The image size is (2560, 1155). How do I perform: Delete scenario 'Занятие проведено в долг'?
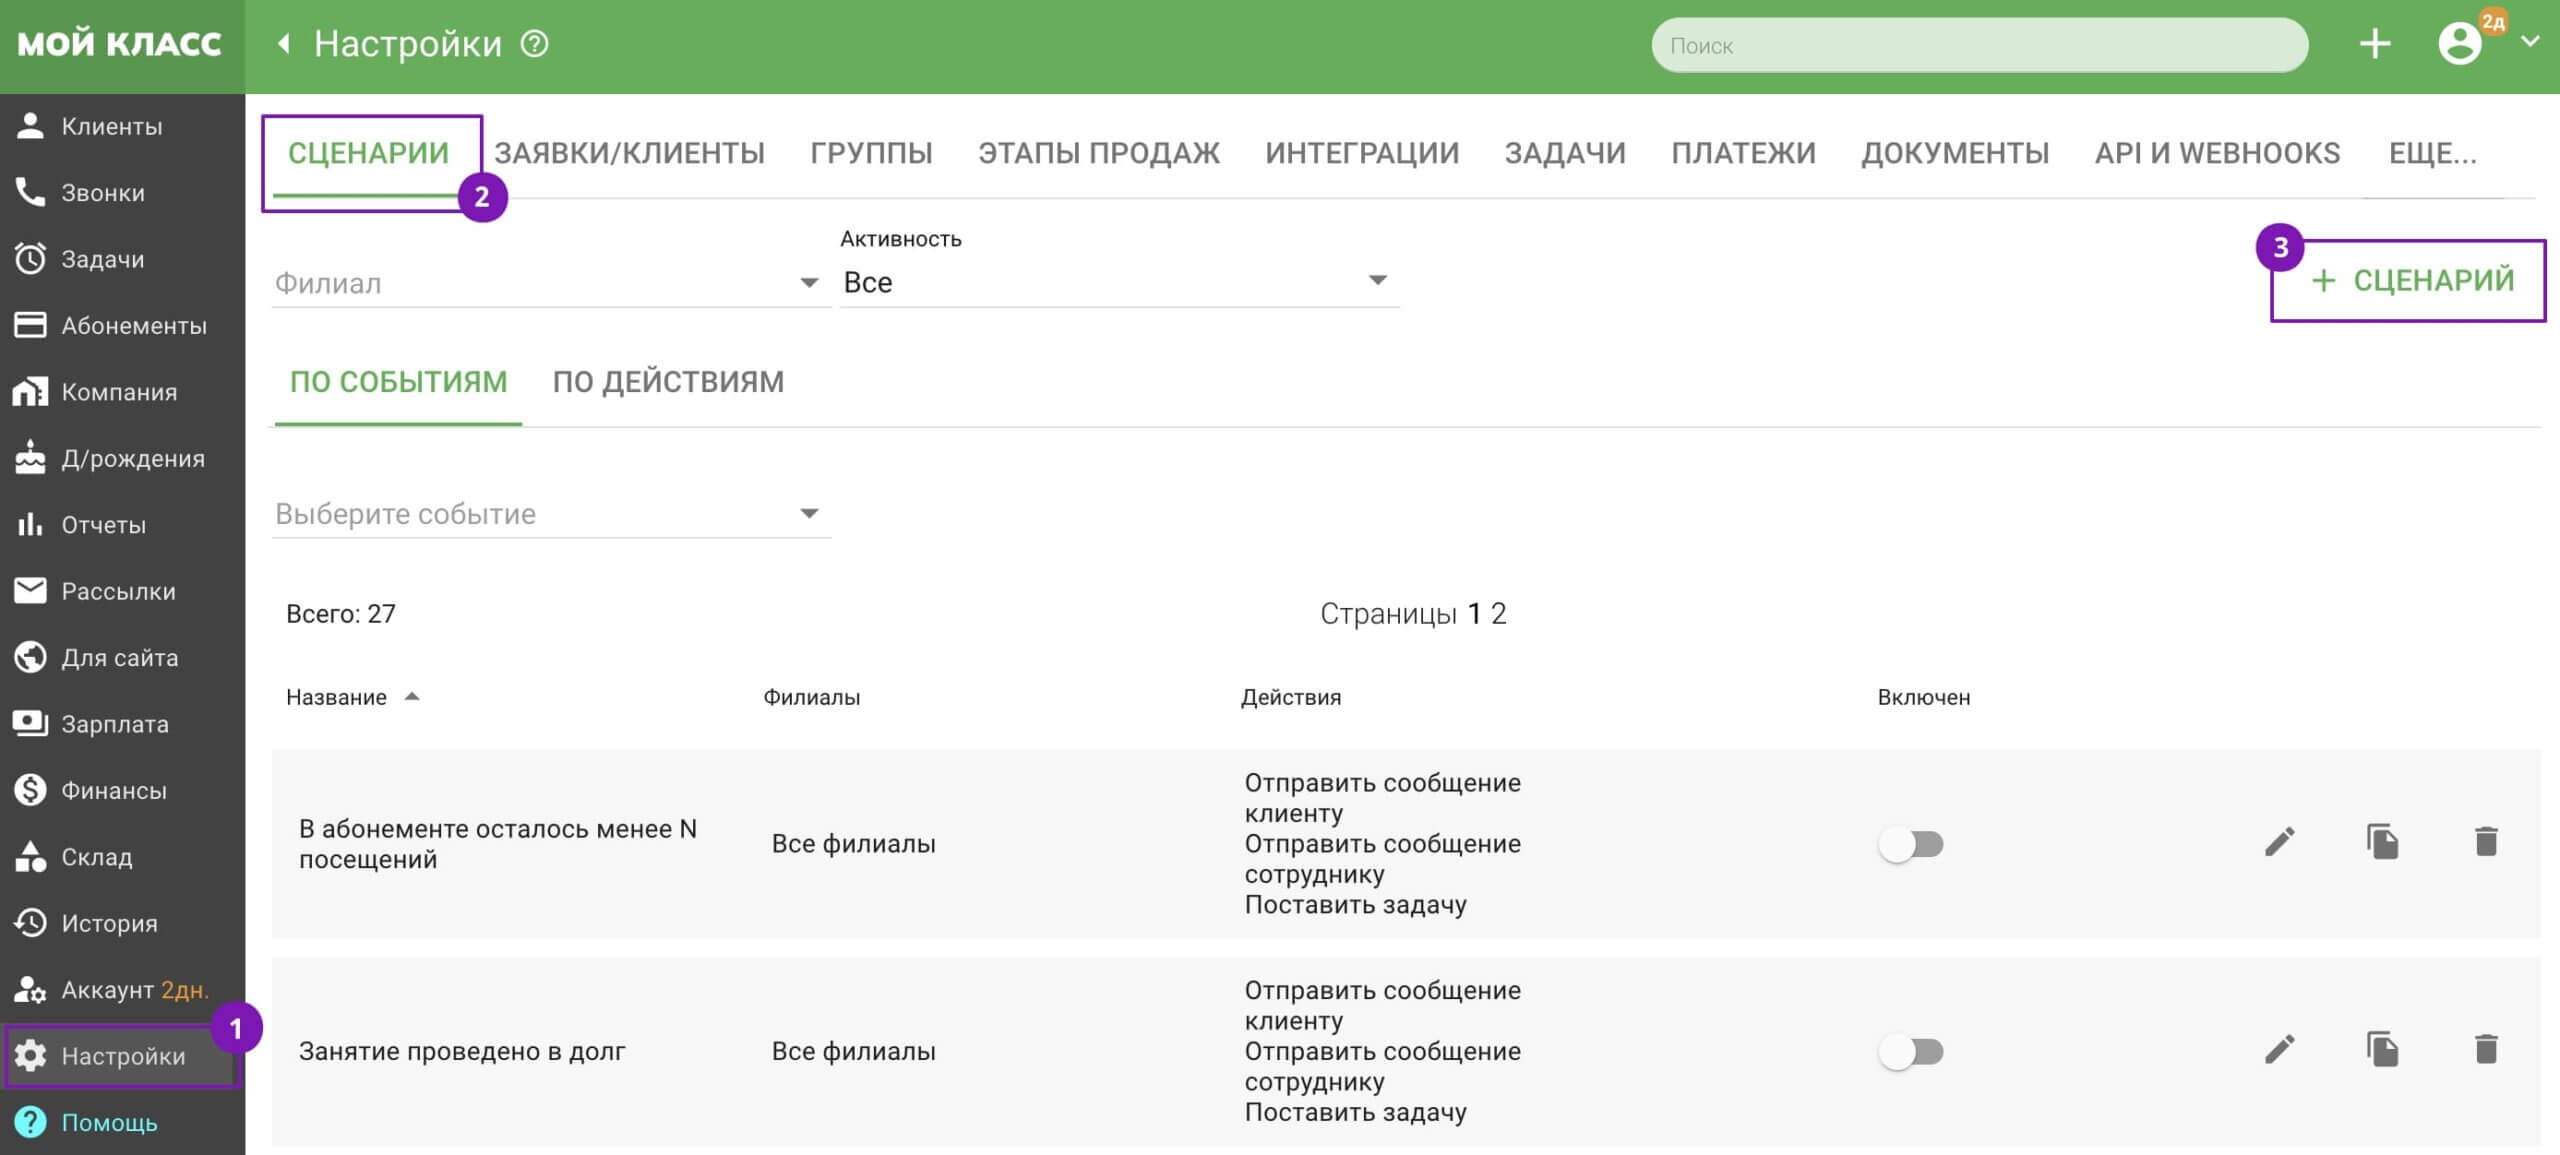pyautogui.click(x=2486, y=1050)
